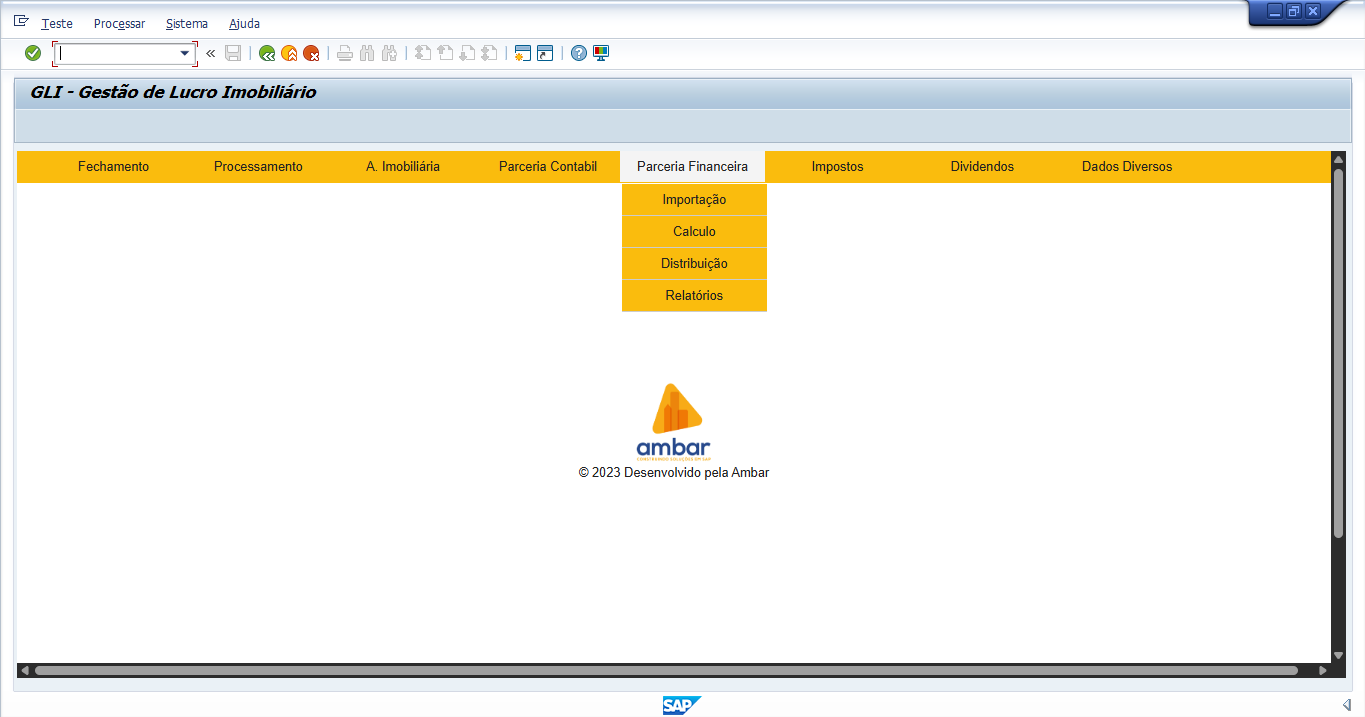Collapse the command field with double chevron
Viewport: 1365px width, 717px height.
[210, 53]
